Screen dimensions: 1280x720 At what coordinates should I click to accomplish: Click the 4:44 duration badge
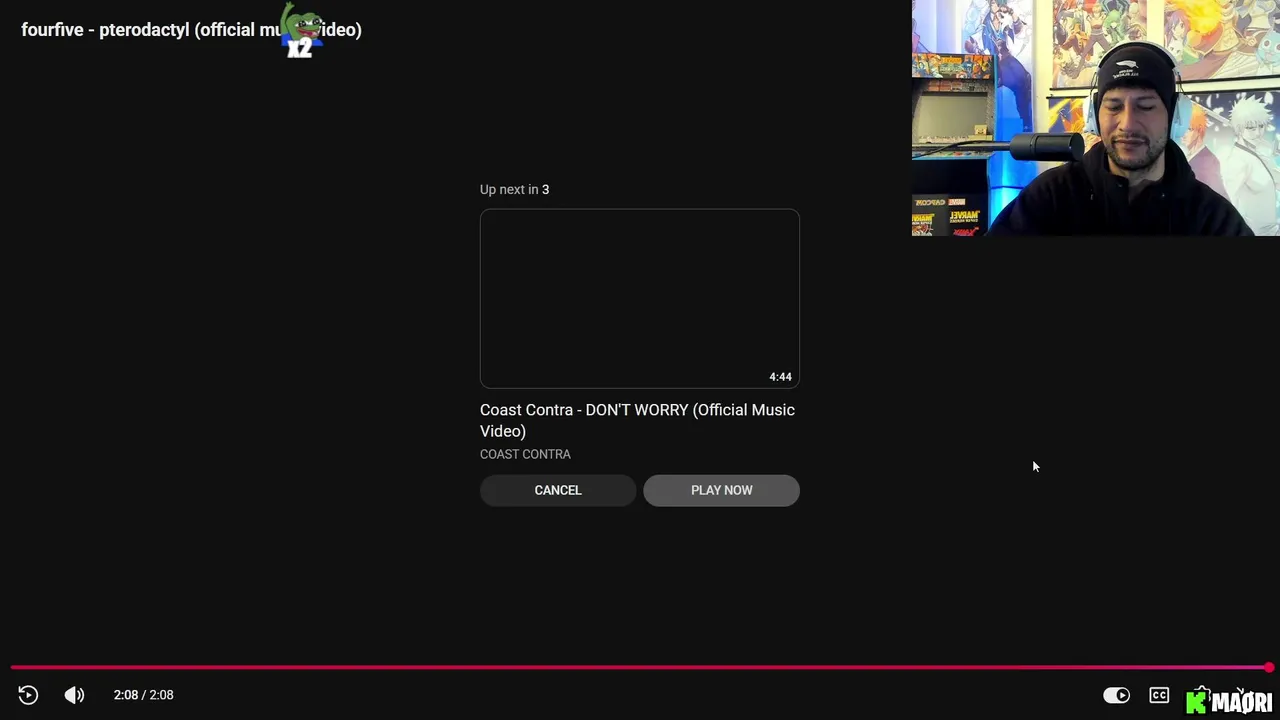(x=780, y=377)
